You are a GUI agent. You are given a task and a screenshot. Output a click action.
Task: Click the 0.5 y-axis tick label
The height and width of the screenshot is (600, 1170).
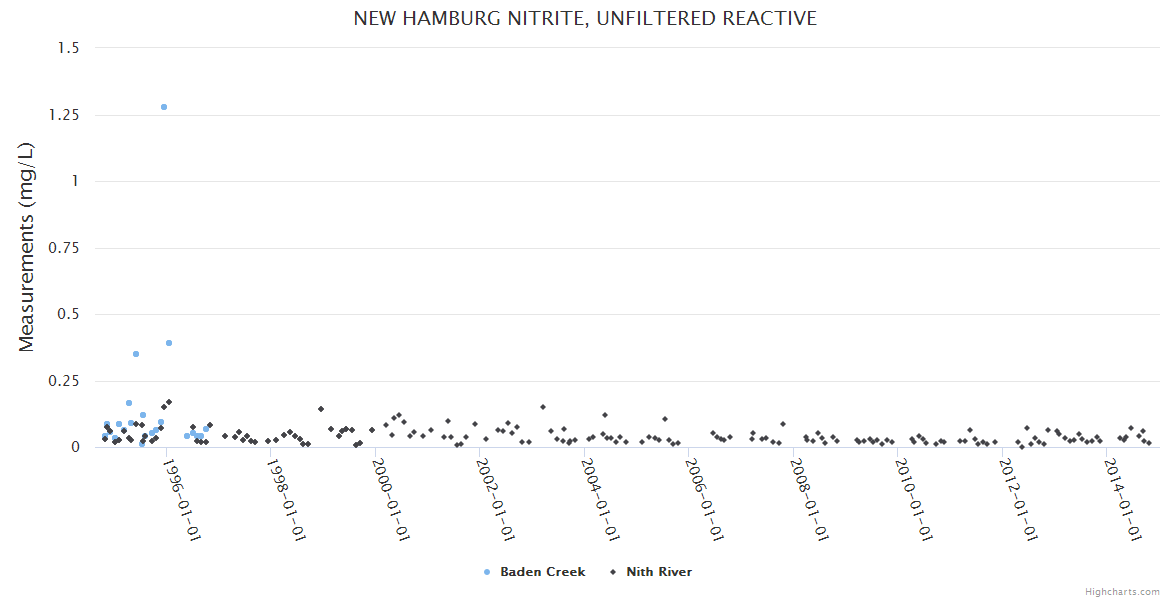pyautogui.click(x=67, y=314)
